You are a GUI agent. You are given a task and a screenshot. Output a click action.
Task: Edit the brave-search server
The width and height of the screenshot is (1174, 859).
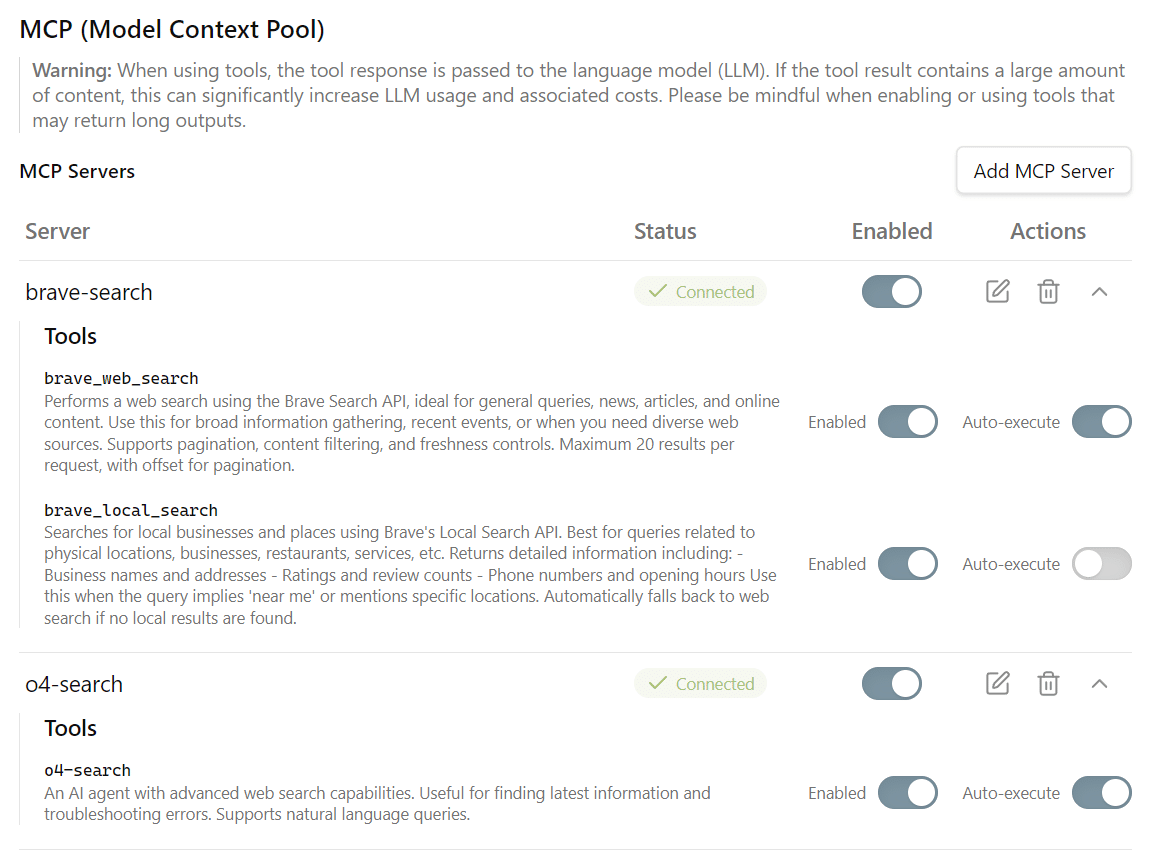pyautogui.click(x=997, y=292)
